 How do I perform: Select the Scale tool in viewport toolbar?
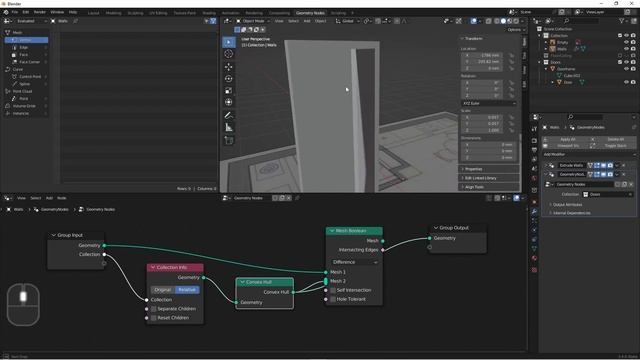(x=229, y=91)
